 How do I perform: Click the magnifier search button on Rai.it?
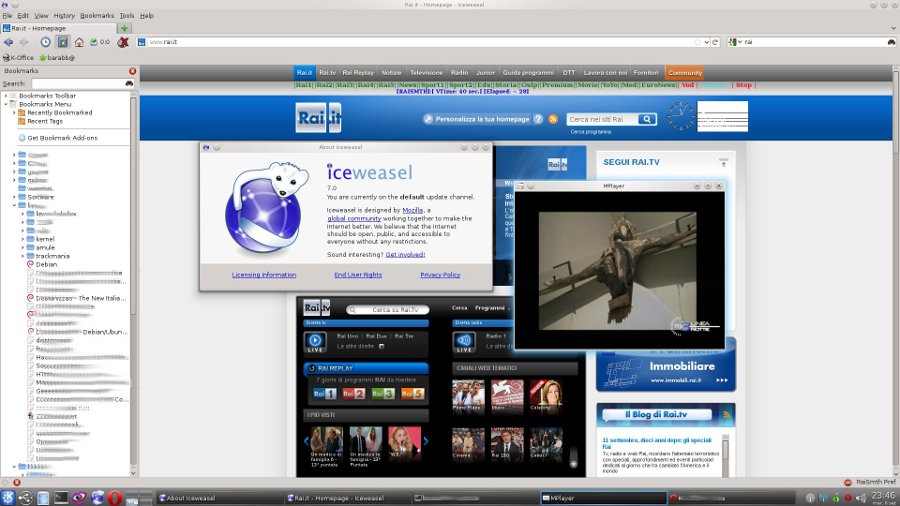(647, 119)
